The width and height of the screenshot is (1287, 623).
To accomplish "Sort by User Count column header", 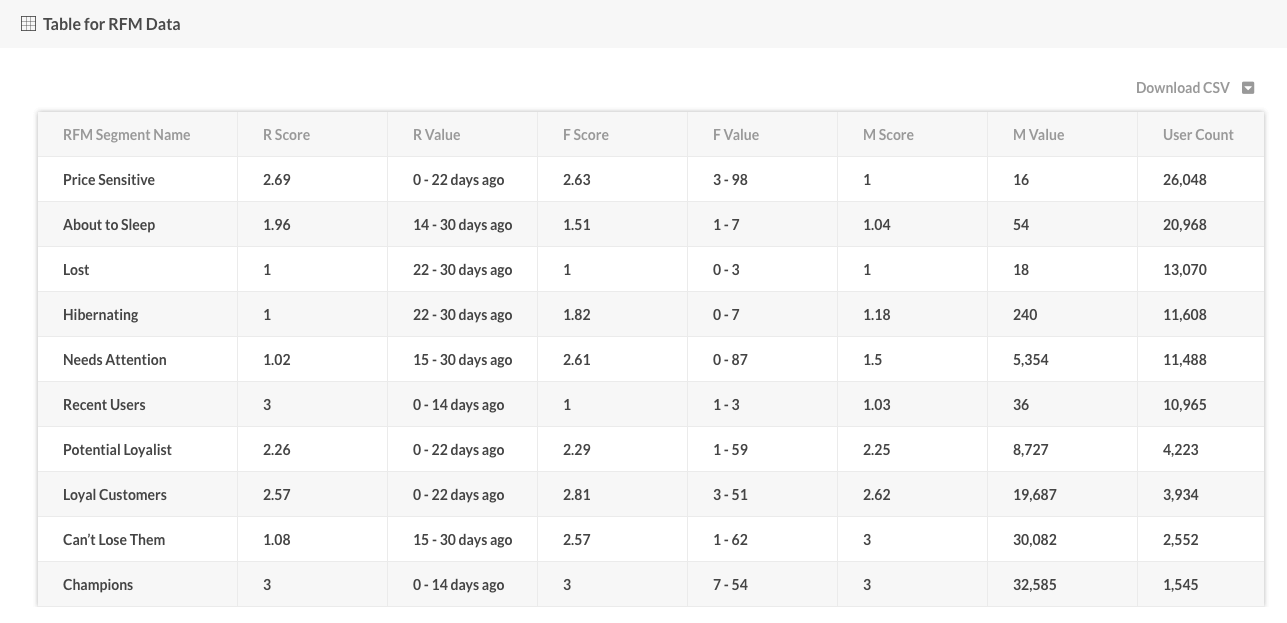I will 1198,135.
